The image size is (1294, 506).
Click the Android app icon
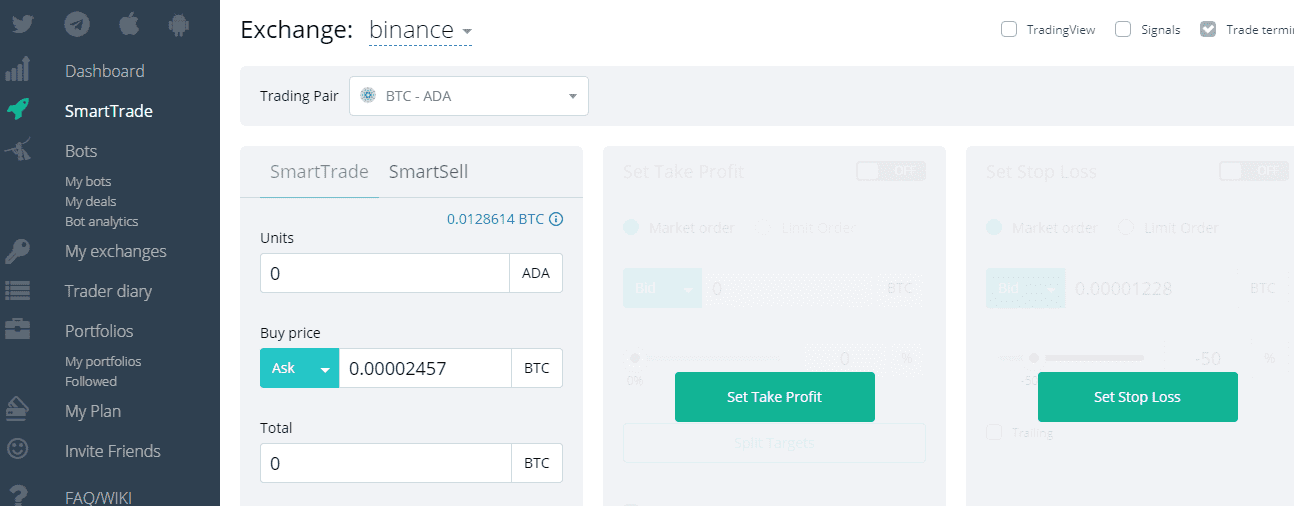[180, 24]
